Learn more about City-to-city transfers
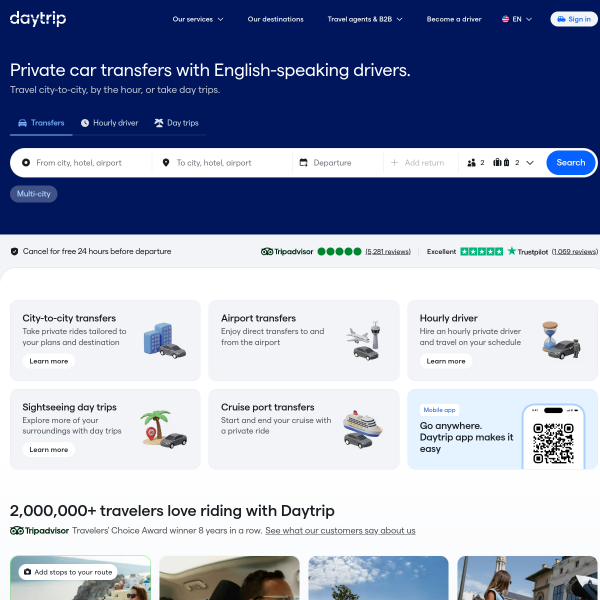 coord(49,361)
